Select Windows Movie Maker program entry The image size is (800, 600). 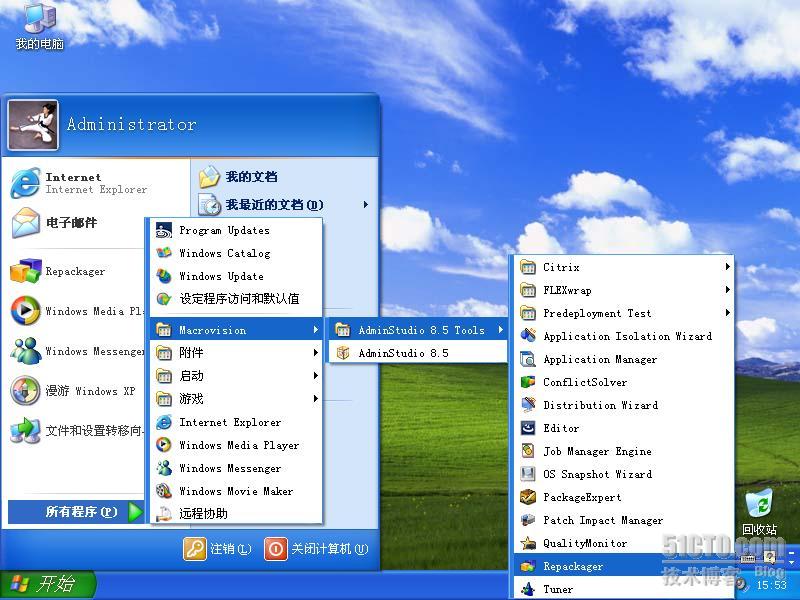tap(236, 491)
